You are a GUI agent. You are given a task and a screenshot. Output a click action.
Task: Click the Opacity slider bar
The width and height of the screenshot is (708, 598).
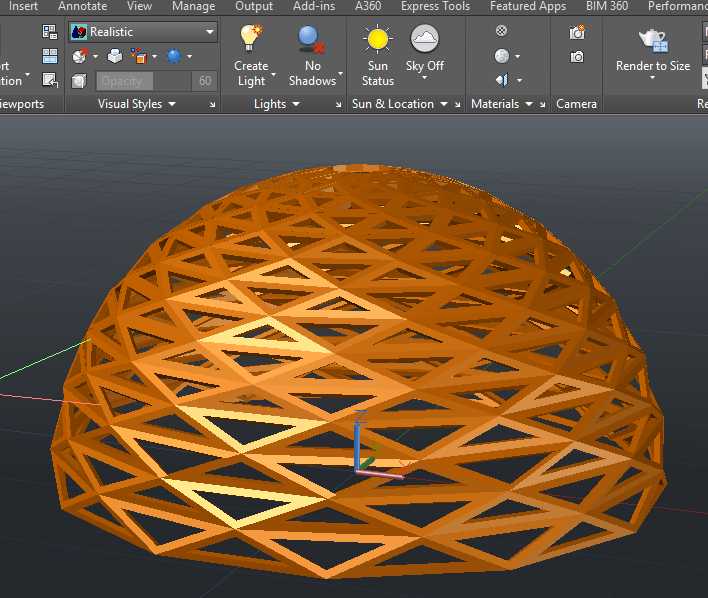[x=144, y=81]
